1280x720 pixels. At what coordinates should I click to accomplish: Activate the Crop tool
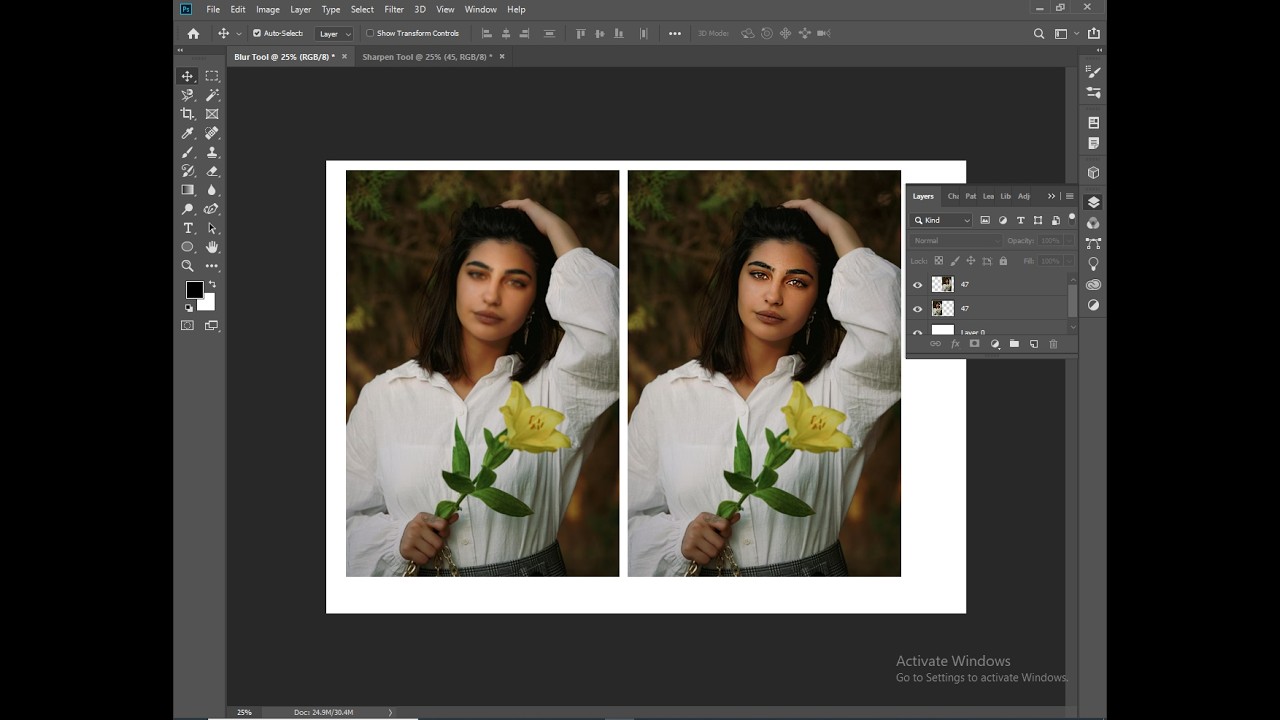187,114
